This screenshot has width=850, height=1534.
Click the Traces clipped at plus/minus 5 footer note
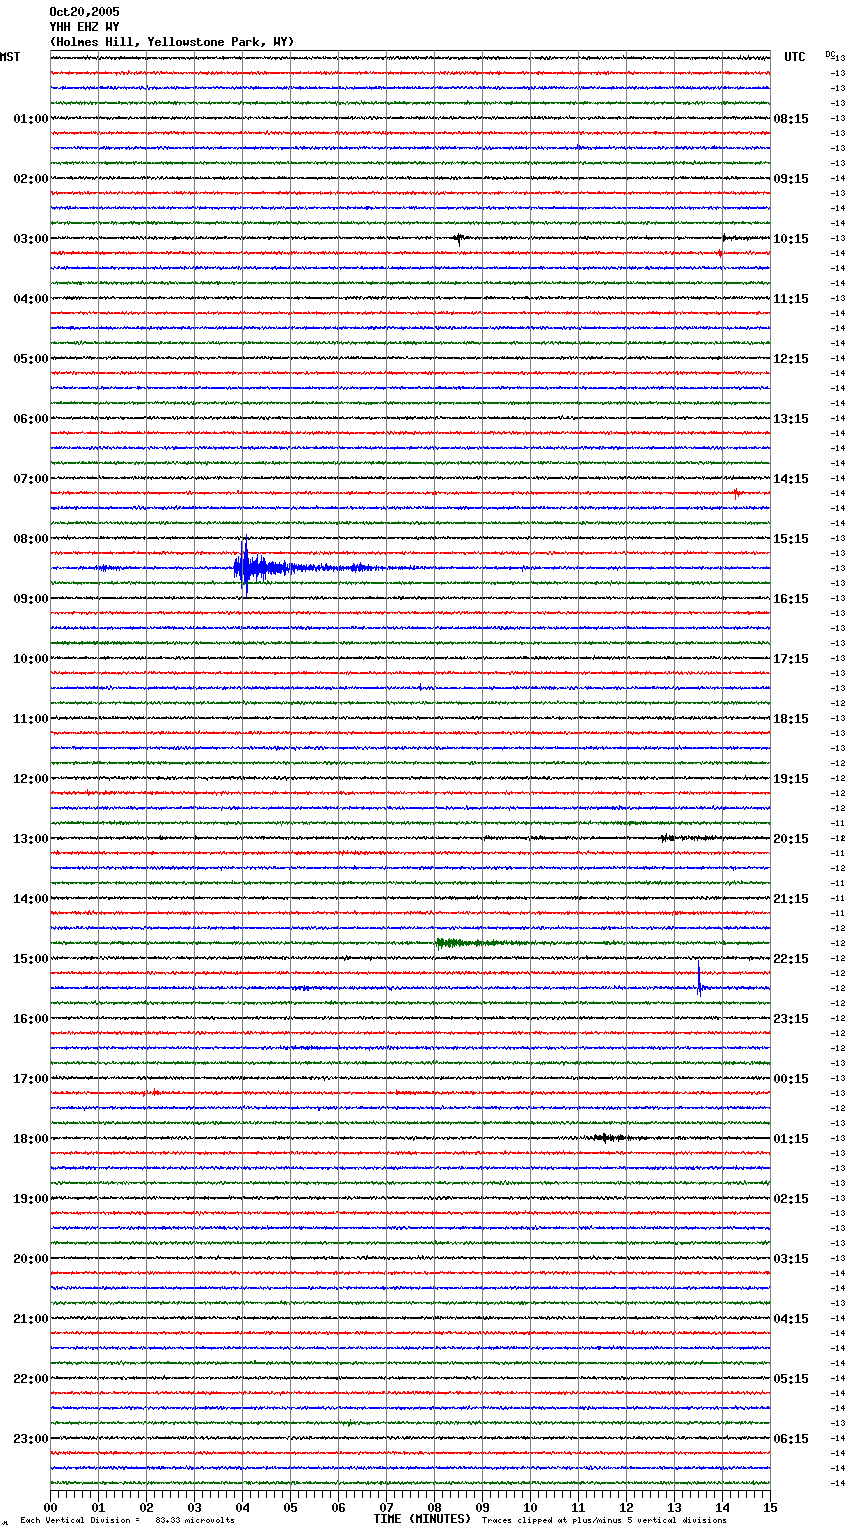pyautogui.click(x=604, y=1520)
